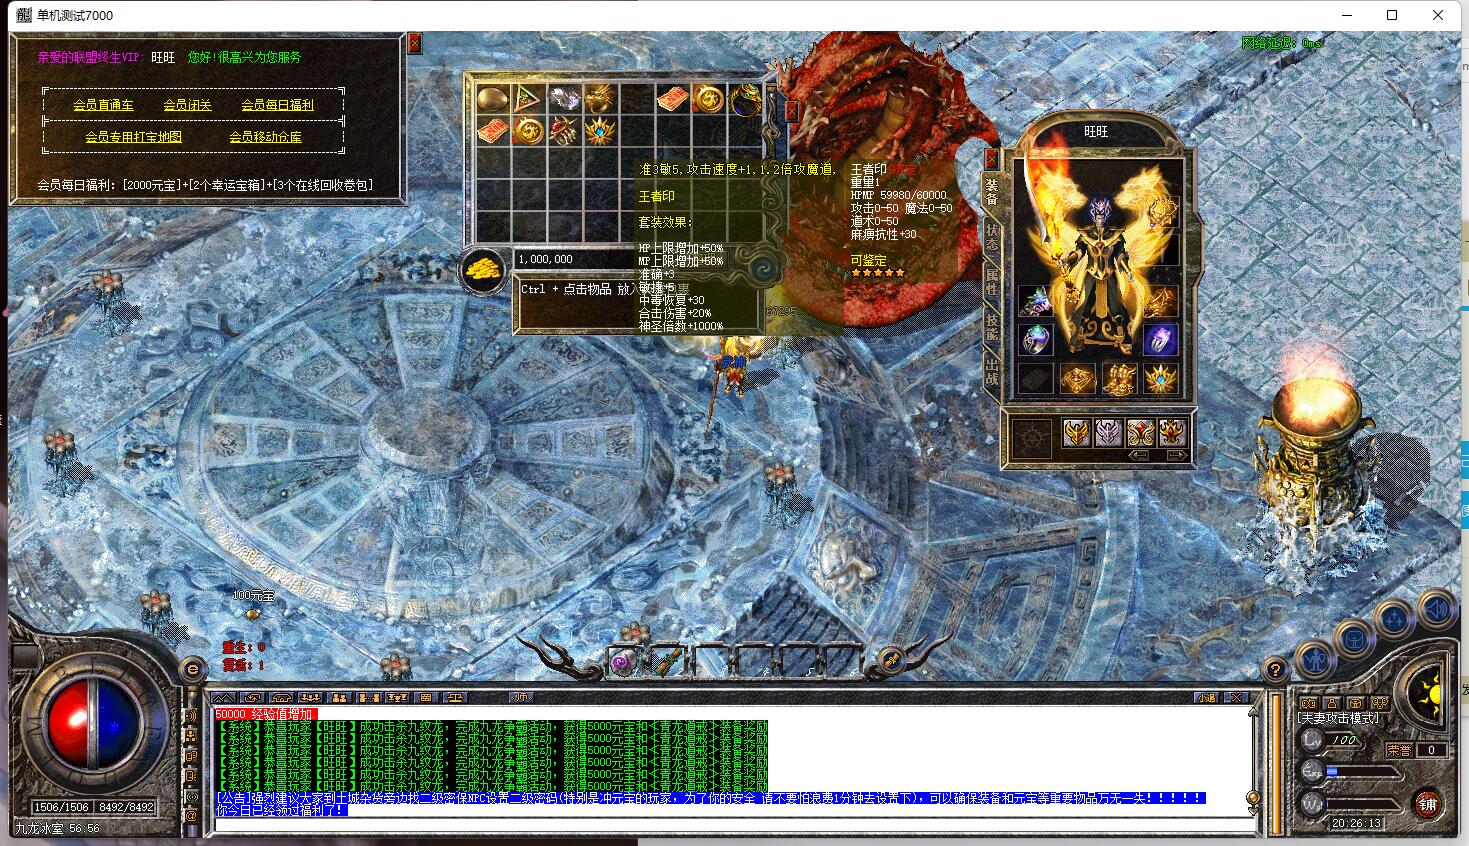This screenshot has height=846, width=1469.
Task: Use the purple potion in quick slot
Action: [x=624, y=661]
